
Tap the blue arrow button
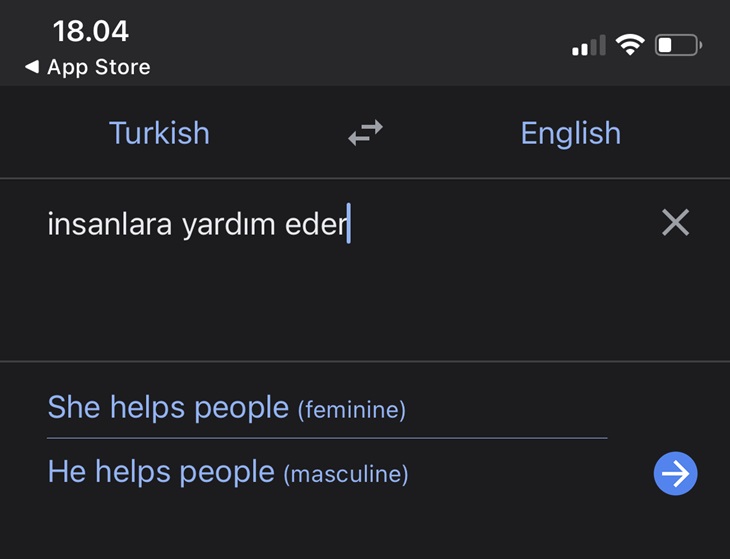tap(675, 473)
